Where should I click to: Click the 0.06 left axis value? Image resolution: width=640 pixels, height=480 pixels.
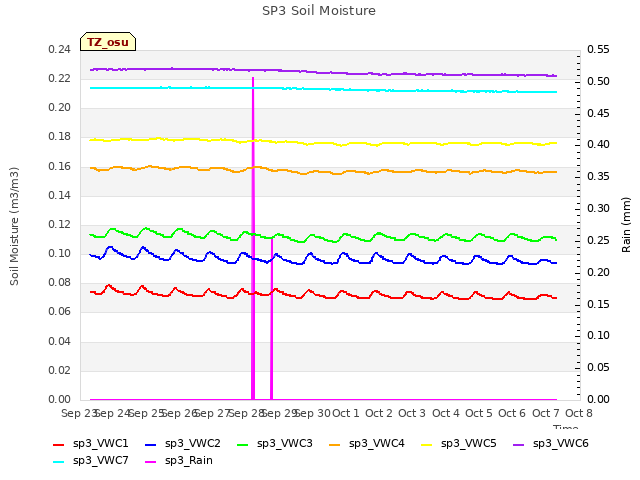pos(60,312)
